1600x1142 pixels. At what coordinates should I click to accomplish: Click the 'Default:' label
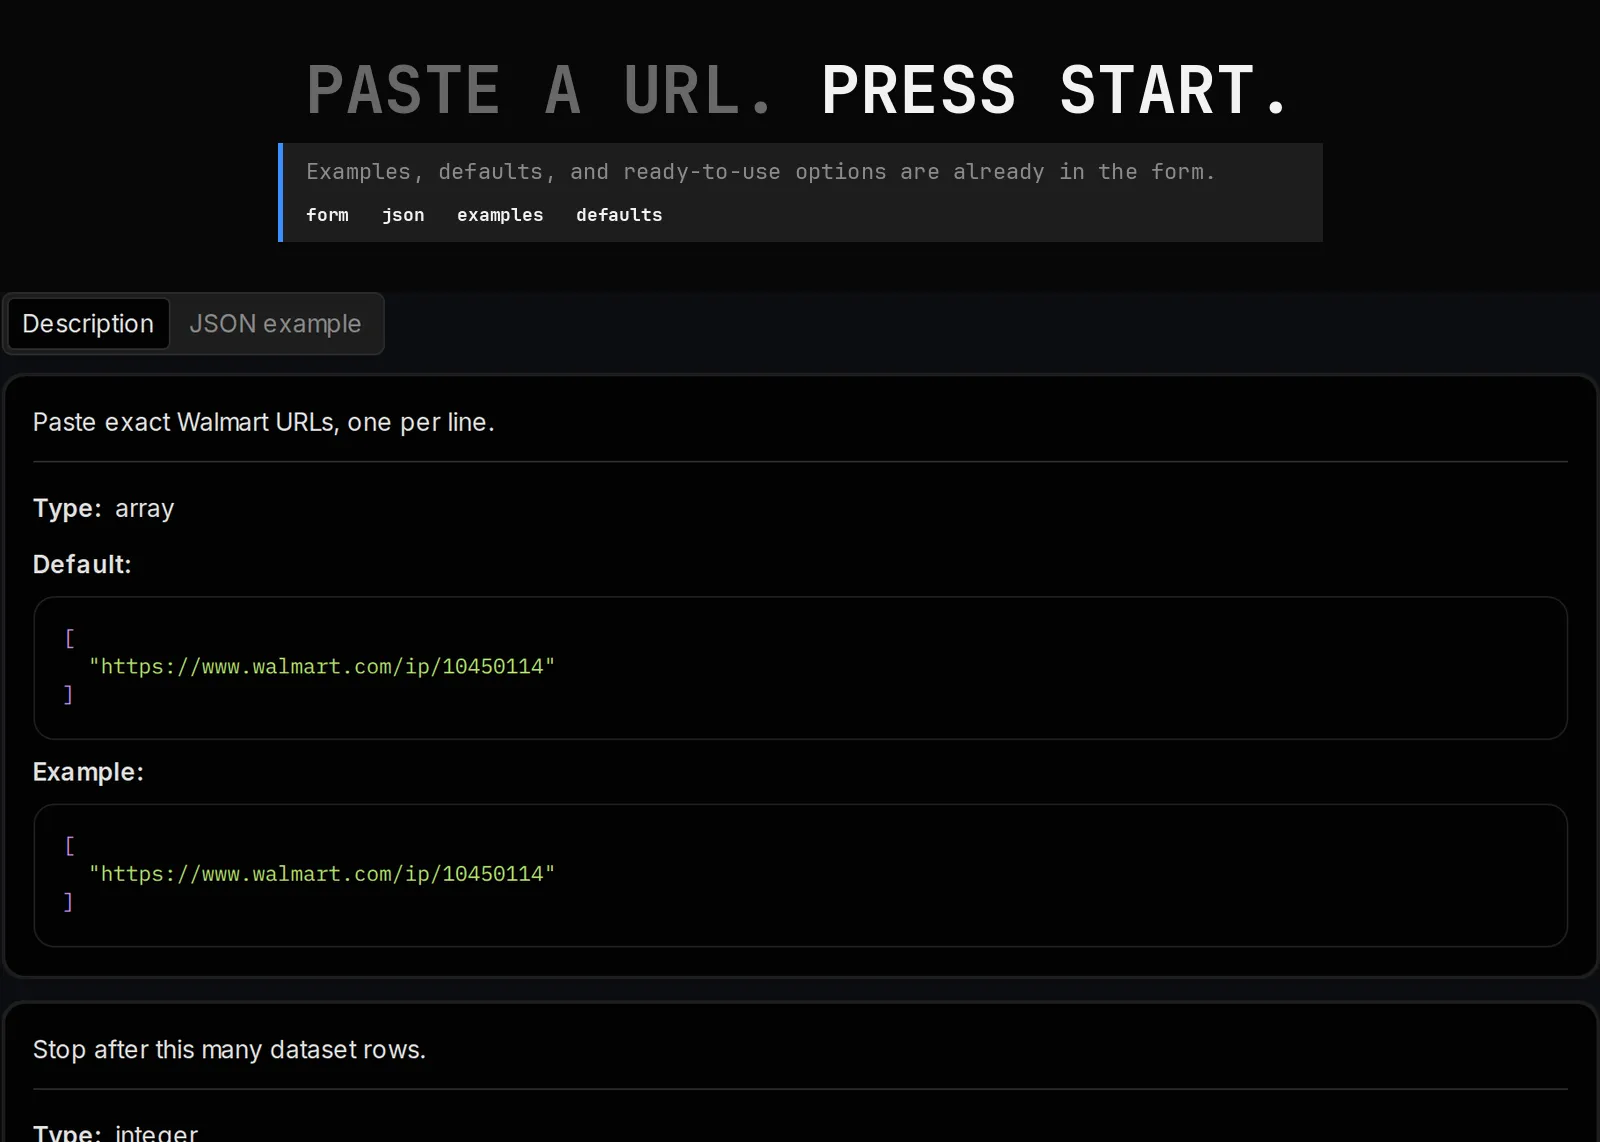pos(82,564)
